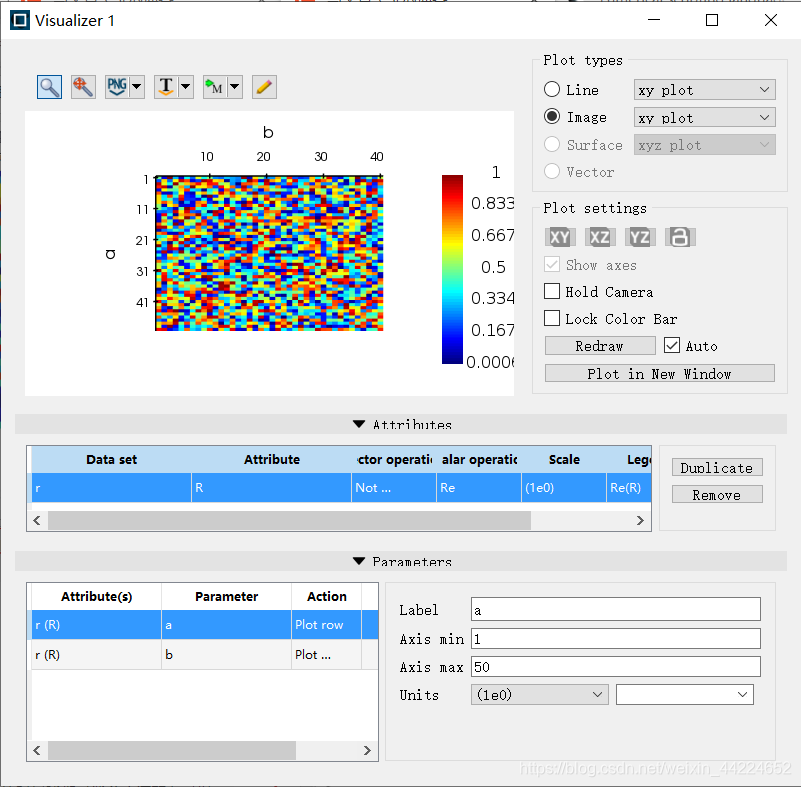Screen dimensions: 801x787
Task: Click the Duplicate button
Action: pos(717,467)
